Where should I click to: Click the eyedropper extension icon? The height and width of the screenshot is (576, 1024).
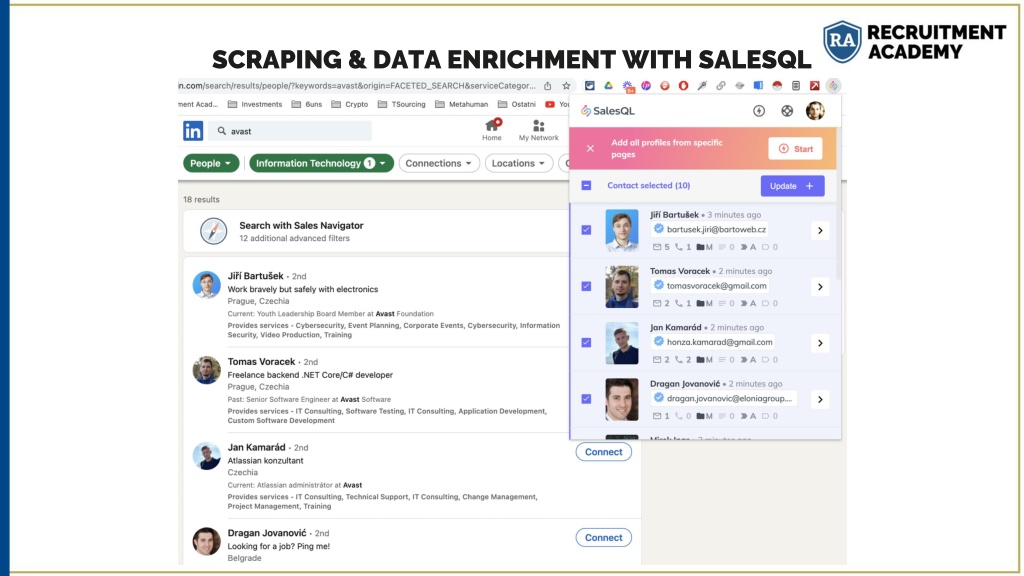click(x=702, y=86)
